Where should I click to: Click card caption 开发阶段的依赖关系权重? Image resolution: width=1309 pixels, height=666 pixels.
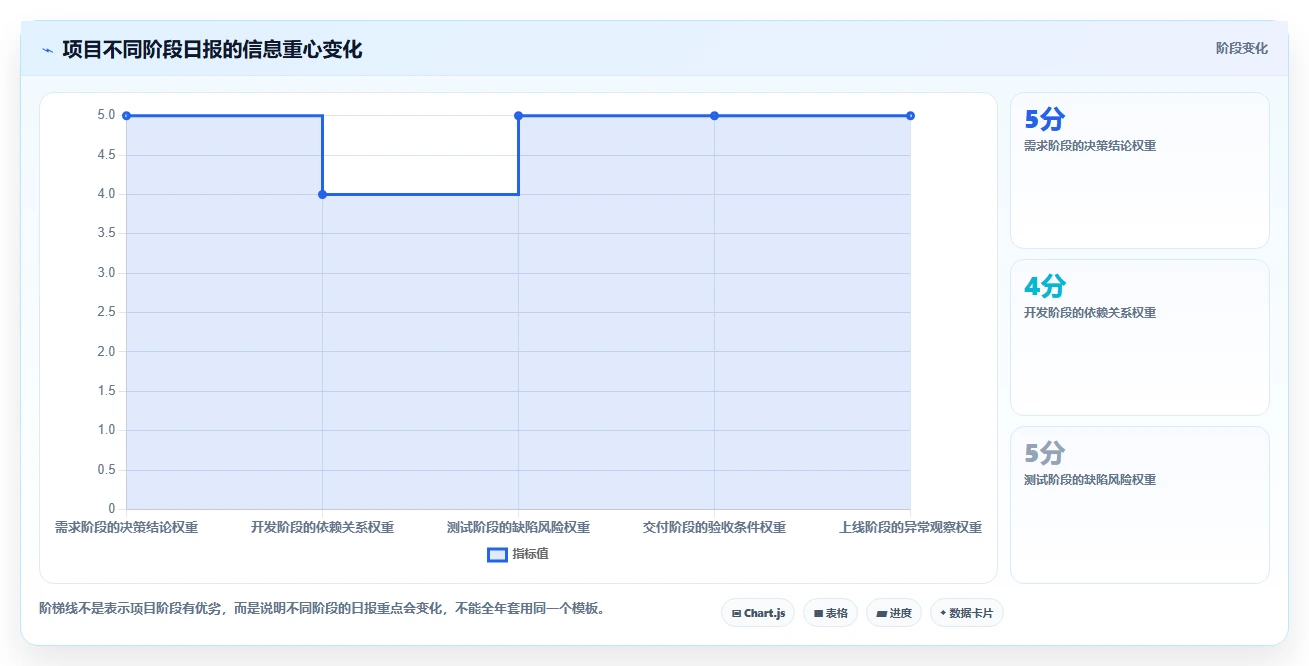(1090, 313)
